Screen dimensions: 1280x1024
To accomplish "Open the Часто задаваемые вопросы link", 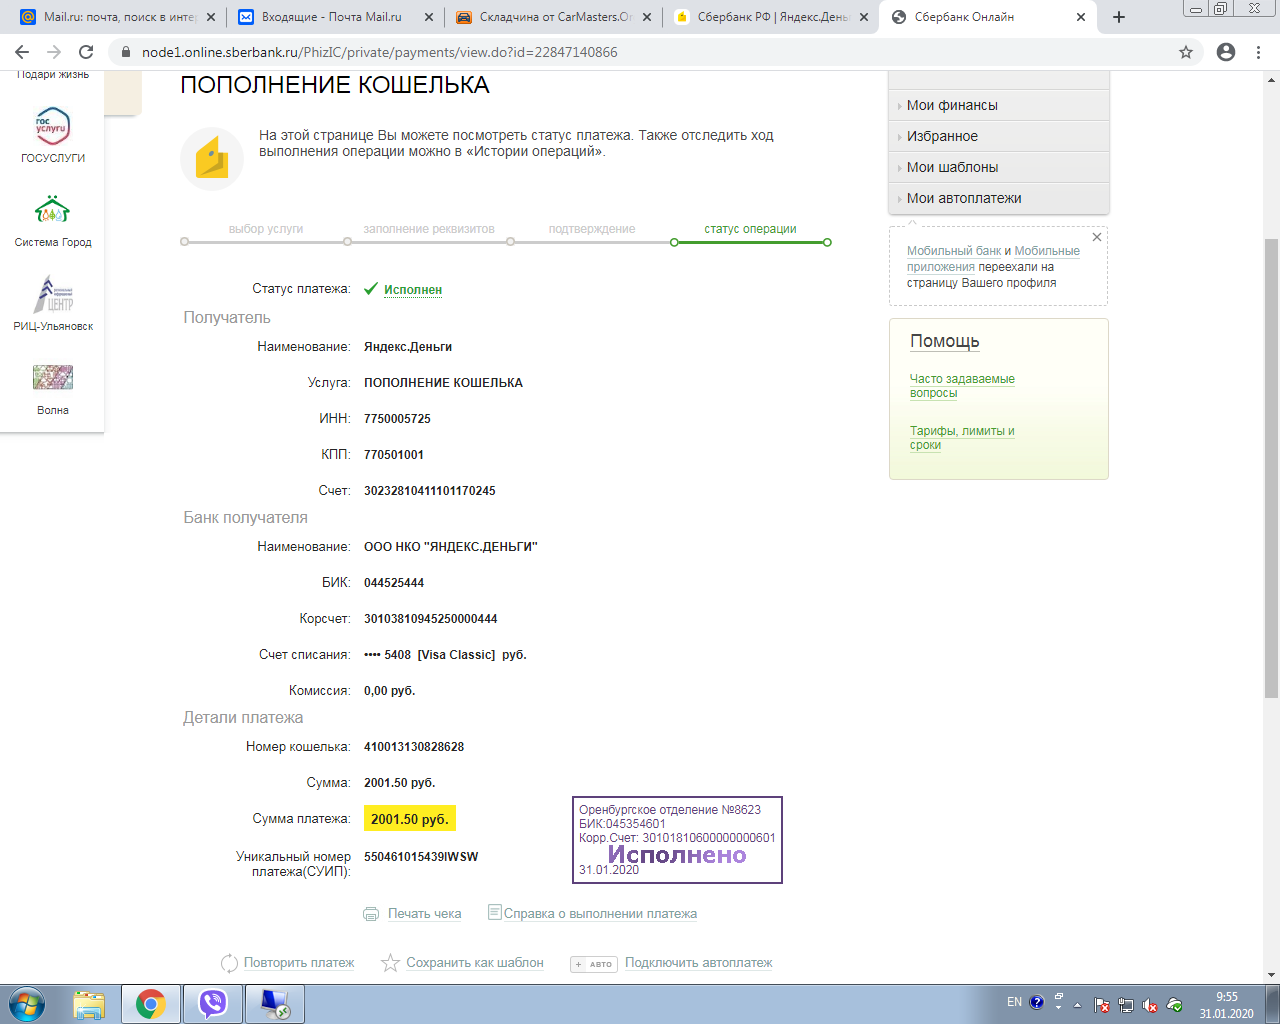I will click(961, 386).
